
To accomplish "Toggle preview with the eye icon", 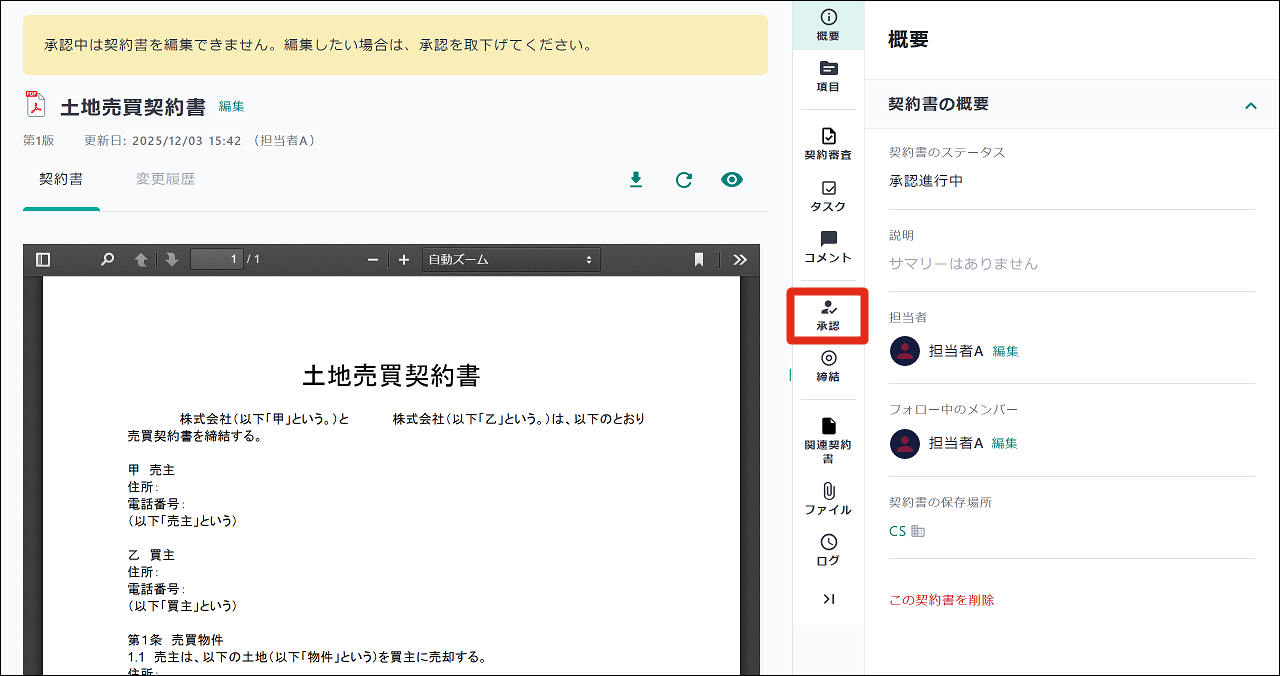I will click(732, 180).
